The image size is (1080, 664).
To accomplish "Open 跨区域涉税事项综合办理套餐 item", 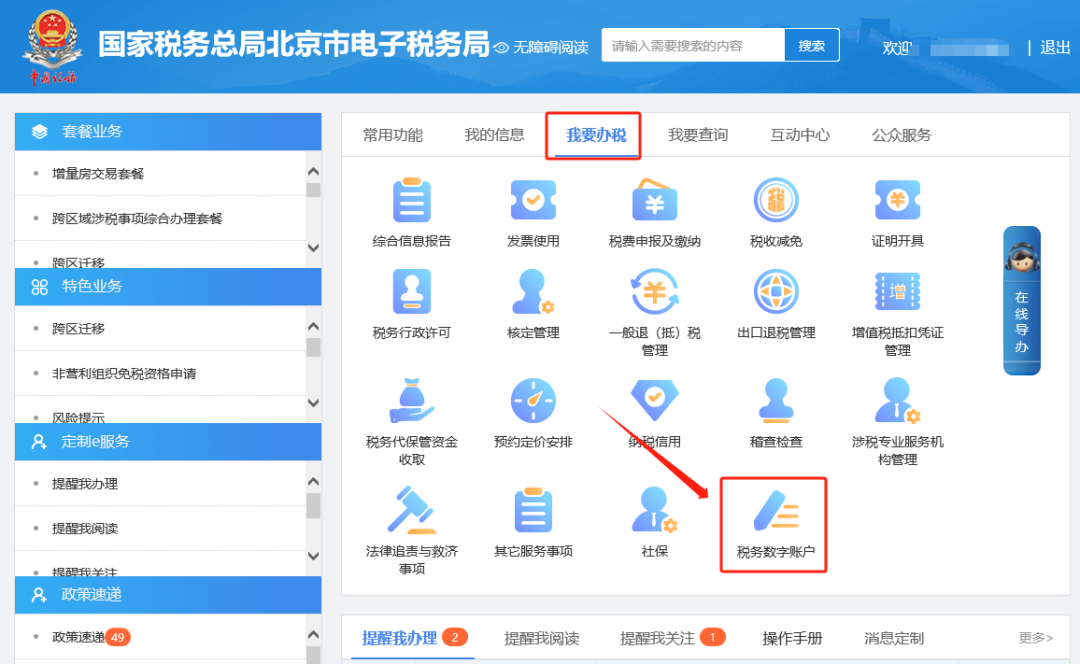I will coord(137,218).
